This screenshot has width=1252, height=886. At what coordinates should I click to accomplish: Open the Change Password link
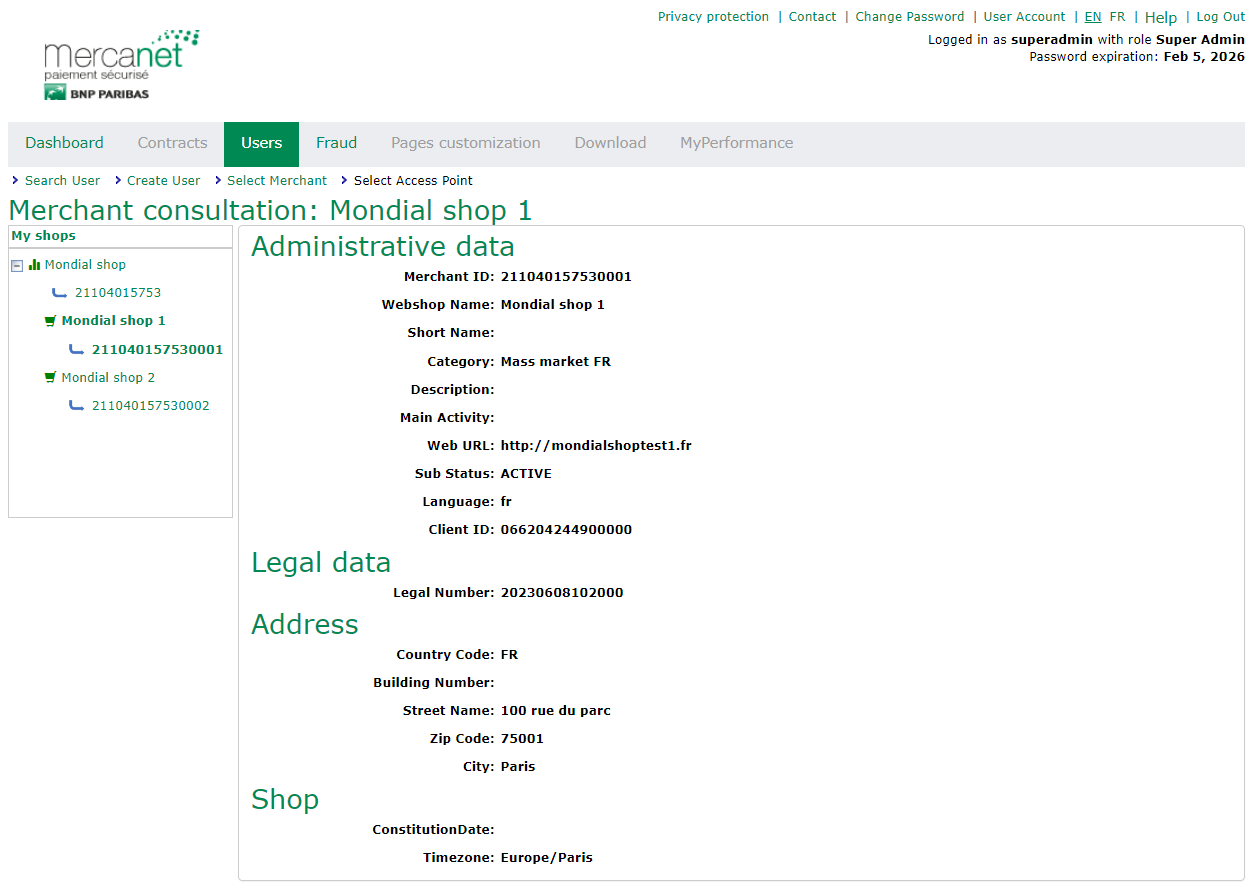[909, 17]
